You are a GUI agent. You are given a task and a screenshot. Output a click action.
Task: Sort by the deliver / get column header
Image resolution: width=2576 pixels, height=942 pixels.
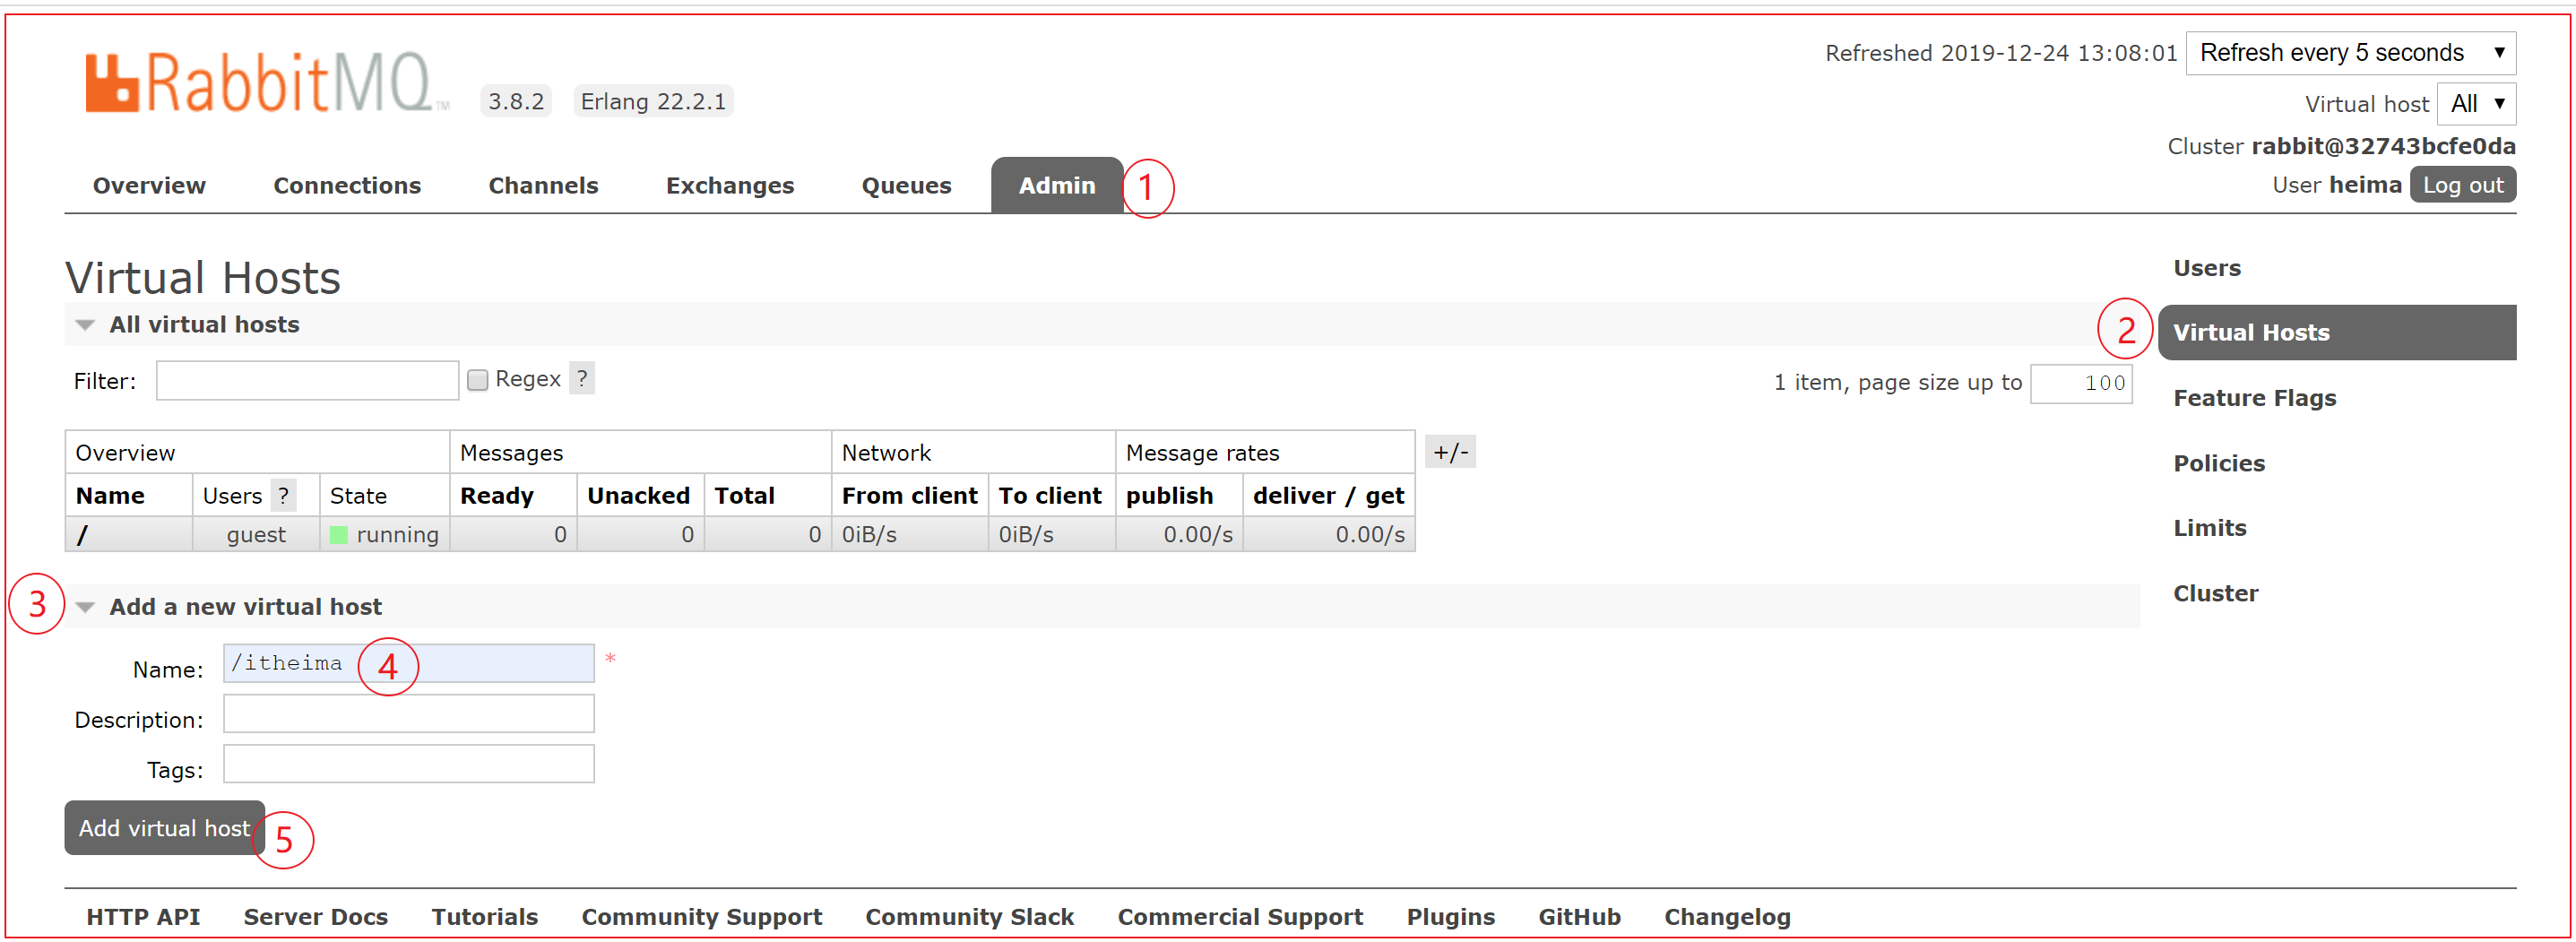coord(1328,495)
